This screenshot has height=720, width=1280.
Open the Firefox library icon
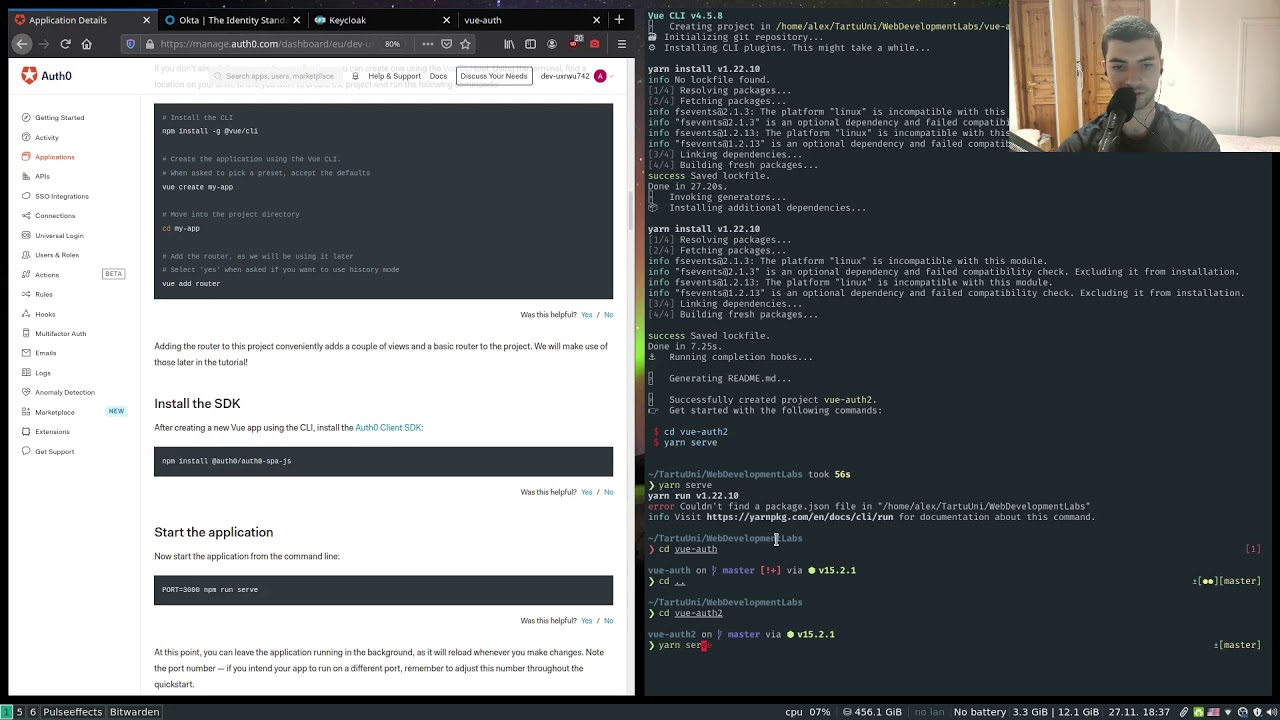(509, 44)
